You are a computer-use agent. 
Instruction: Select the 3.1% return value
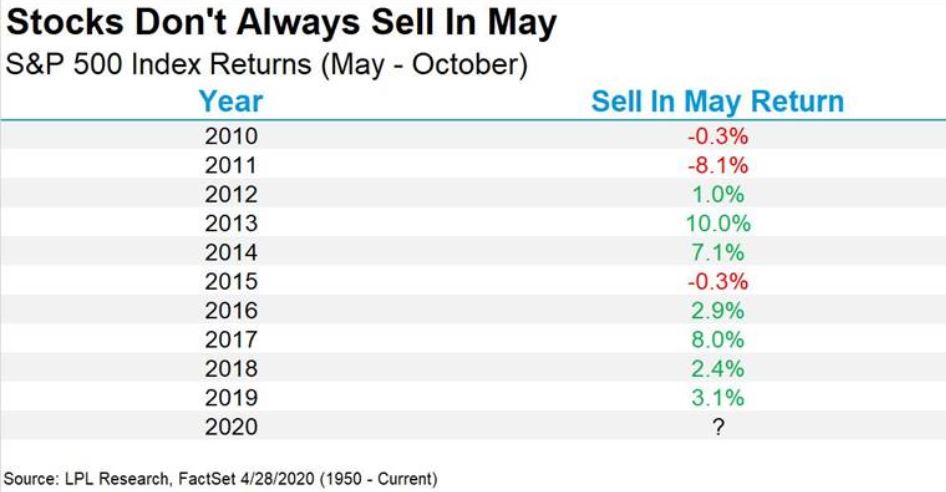(718, 397)
